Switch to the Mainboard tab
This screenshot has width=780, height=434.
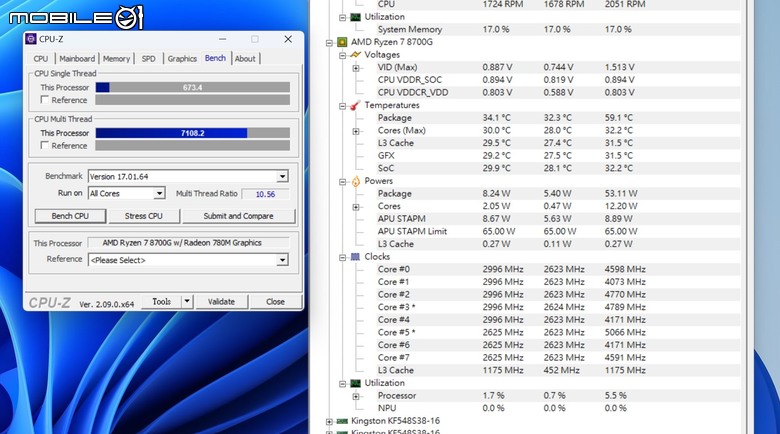pos(77,58)
